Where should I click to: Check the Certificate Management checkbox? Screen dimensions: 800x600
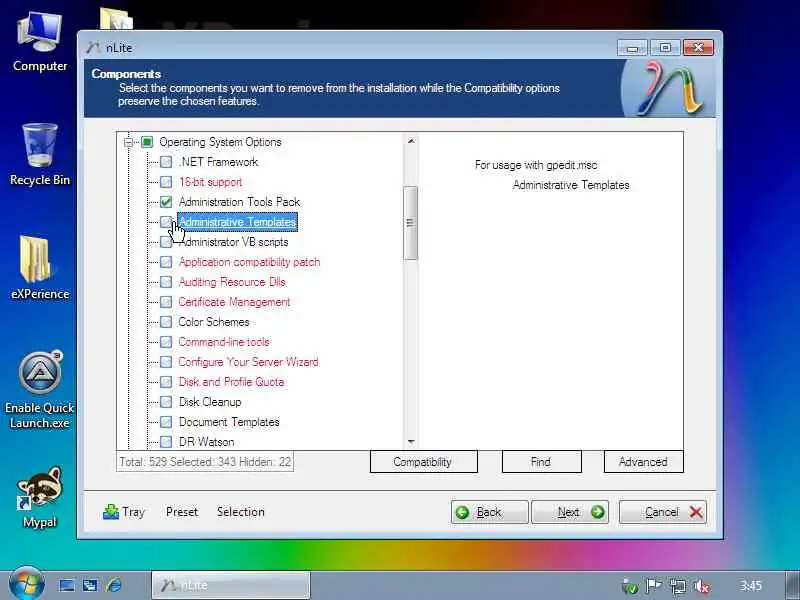point(166,302)
